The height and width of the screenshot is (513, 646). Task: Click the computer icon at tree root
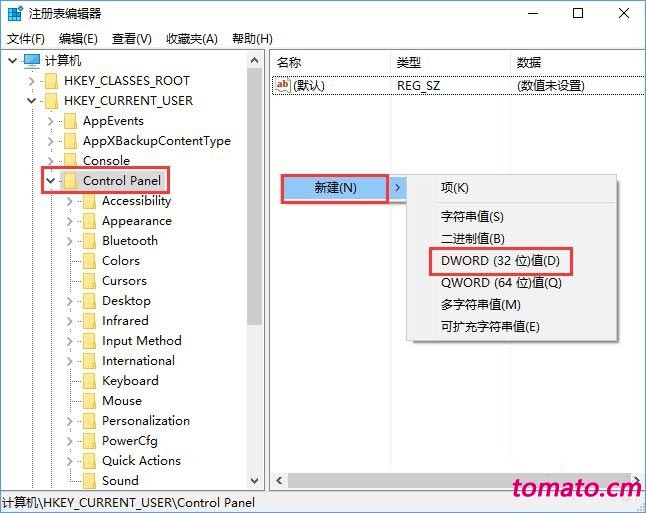[32, 61]
